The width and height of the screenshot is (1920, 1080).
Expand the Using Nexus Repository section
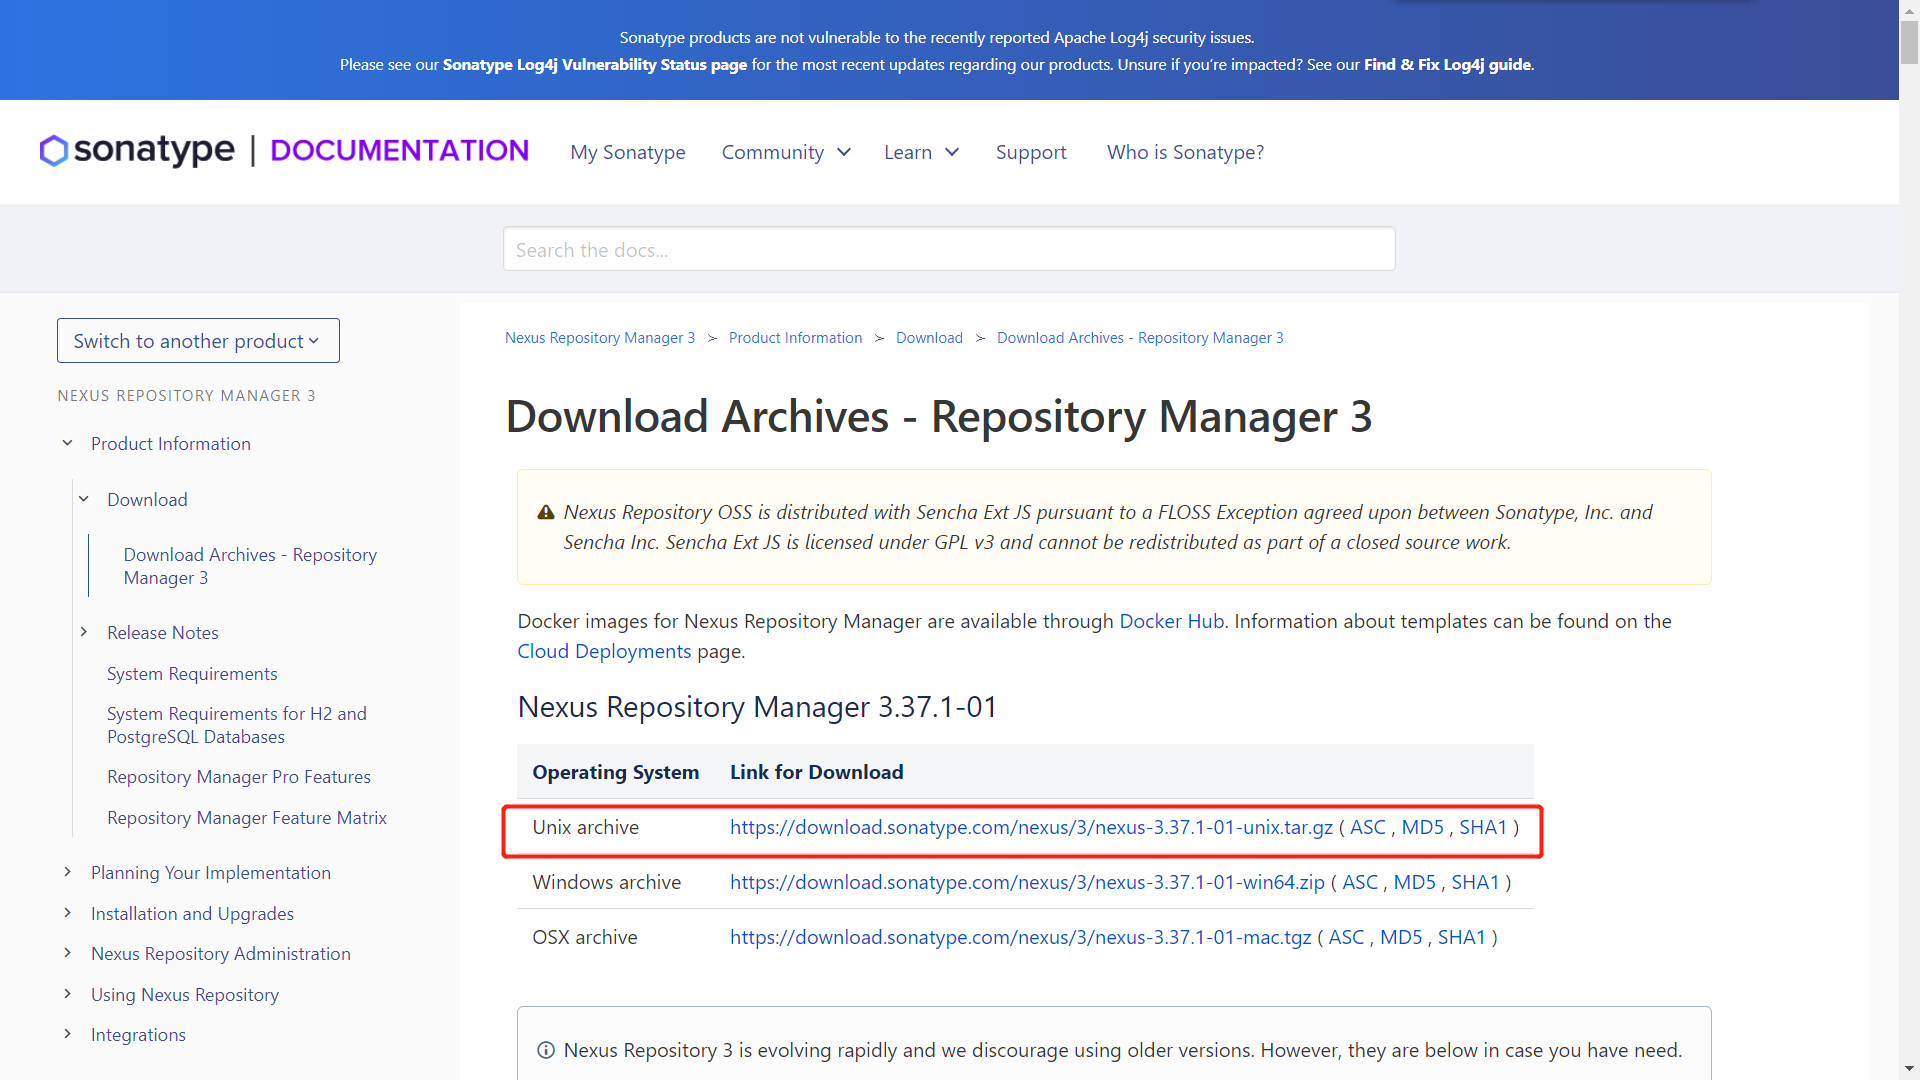pyautogui.click(x=68, y=994)
